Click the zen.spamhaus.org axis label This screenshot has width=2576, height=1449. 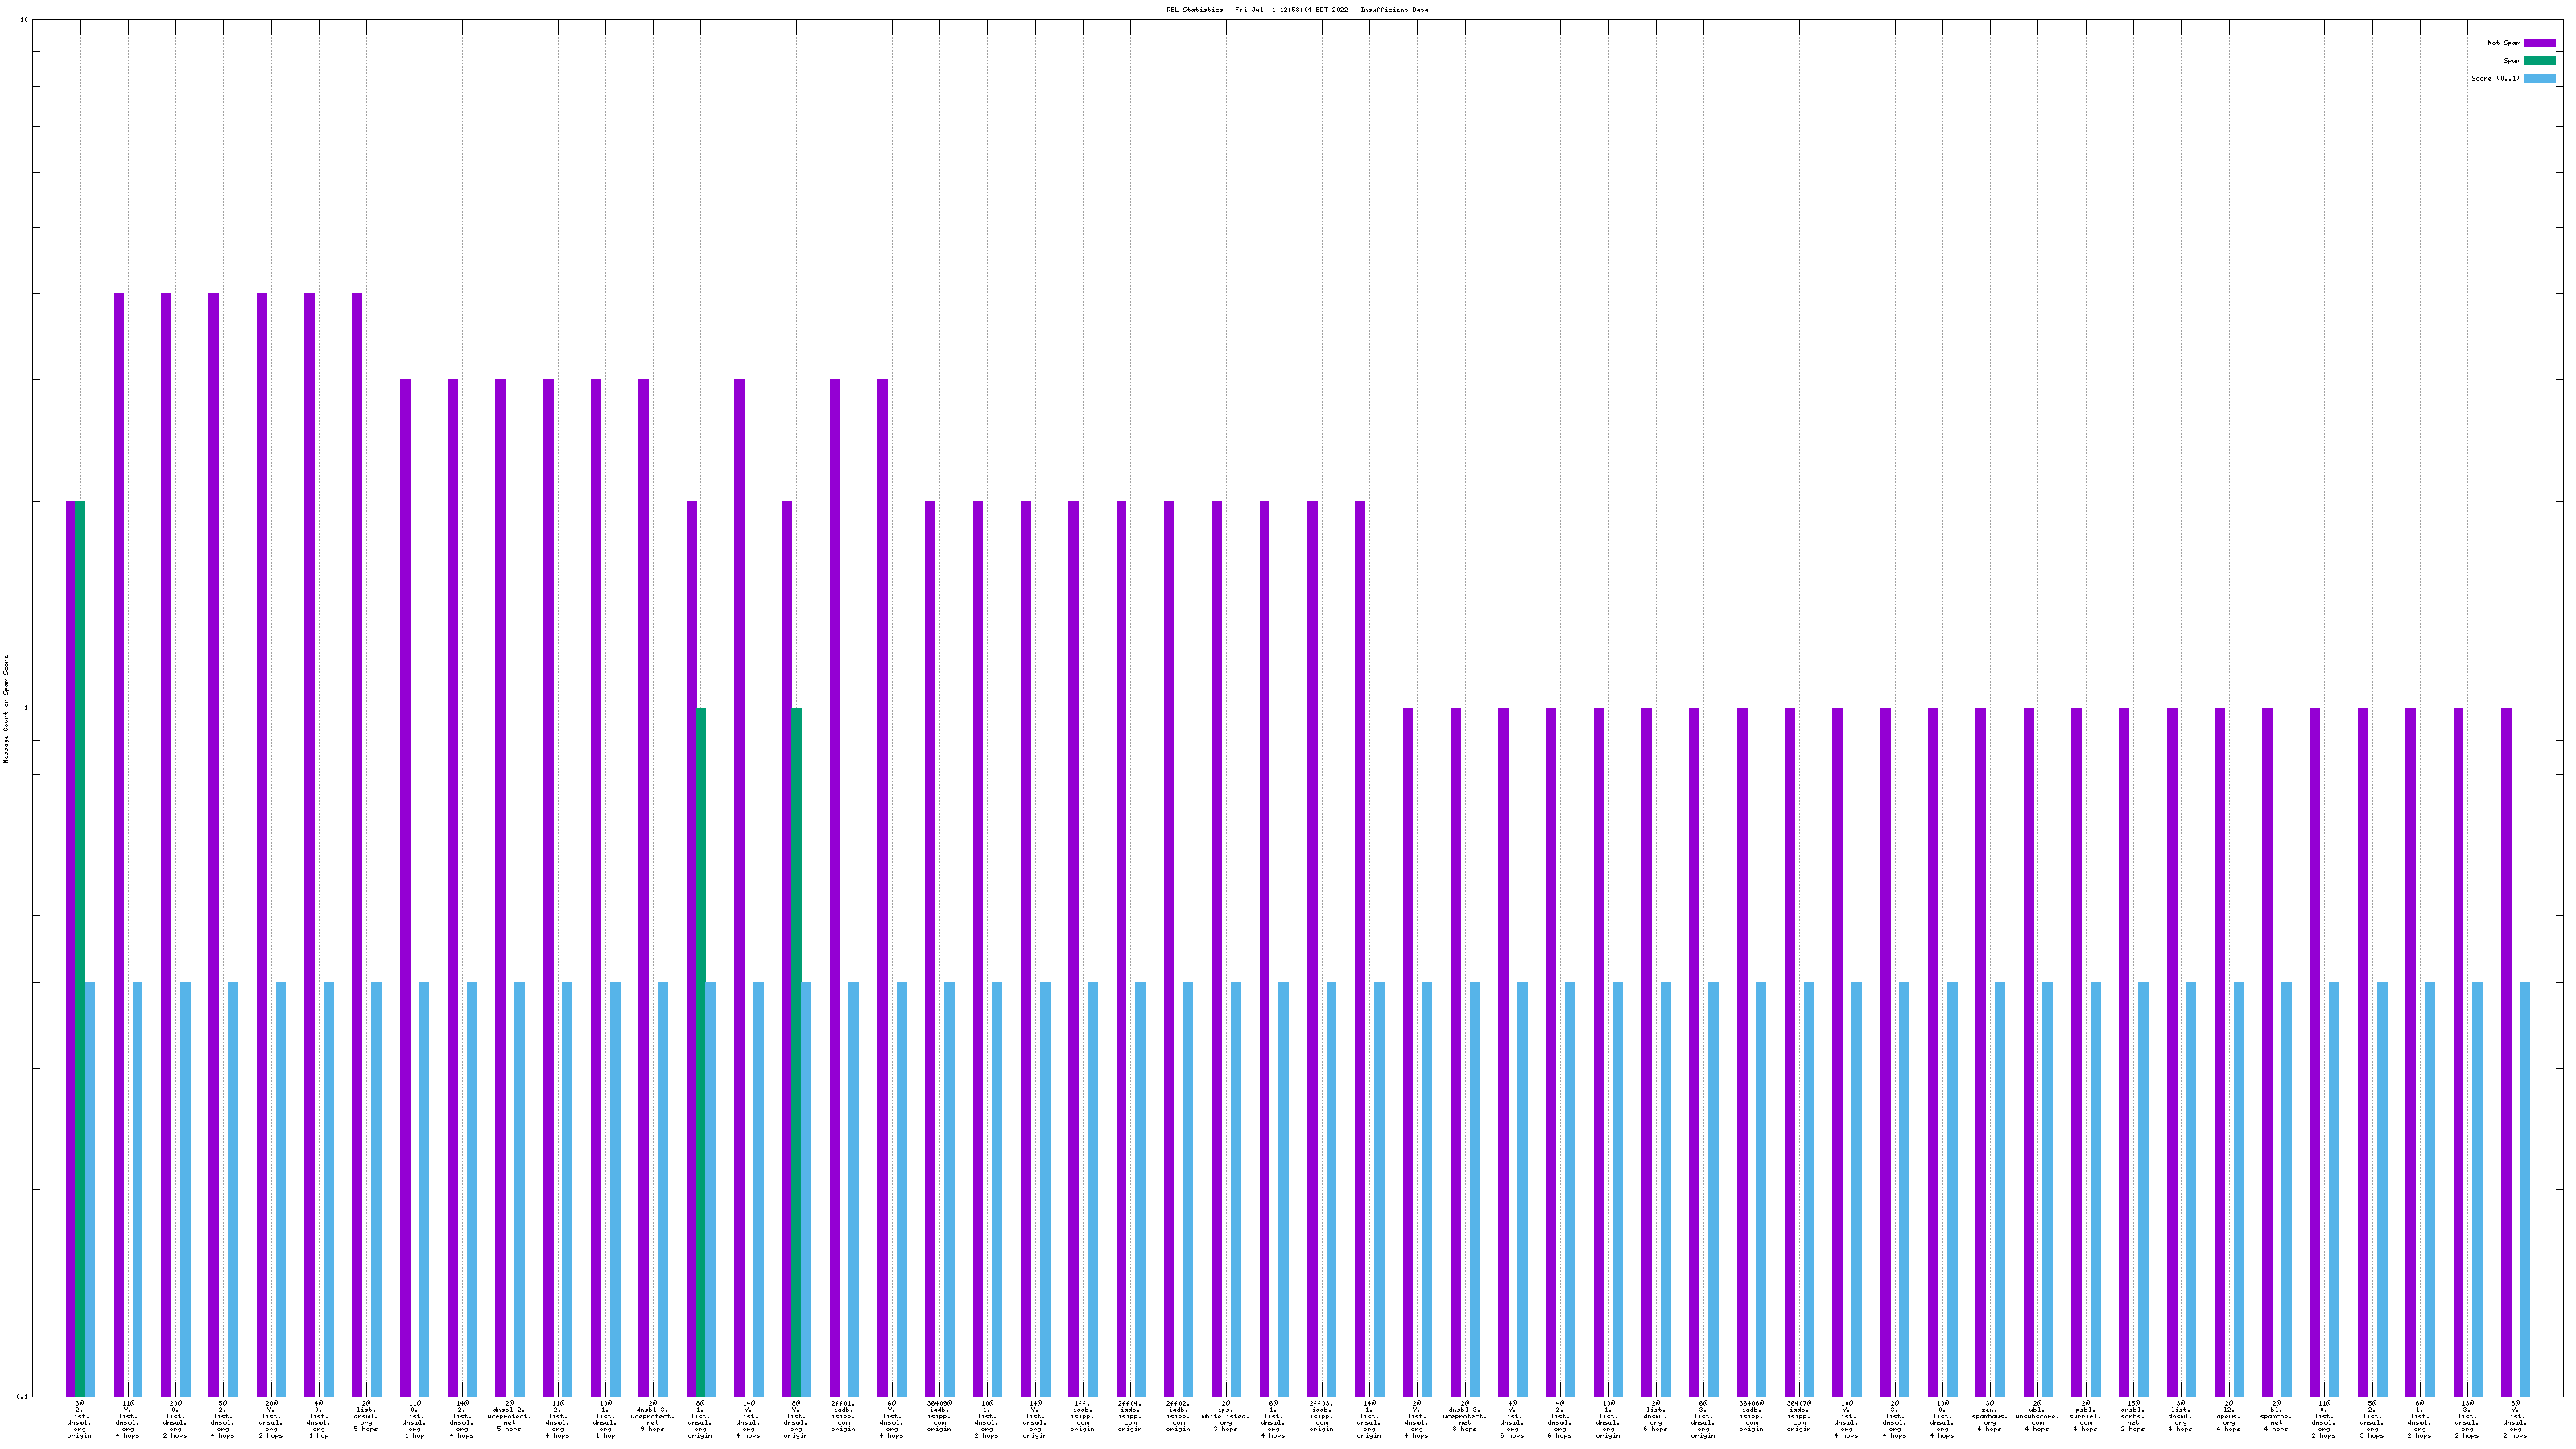pos(1989,1416)
